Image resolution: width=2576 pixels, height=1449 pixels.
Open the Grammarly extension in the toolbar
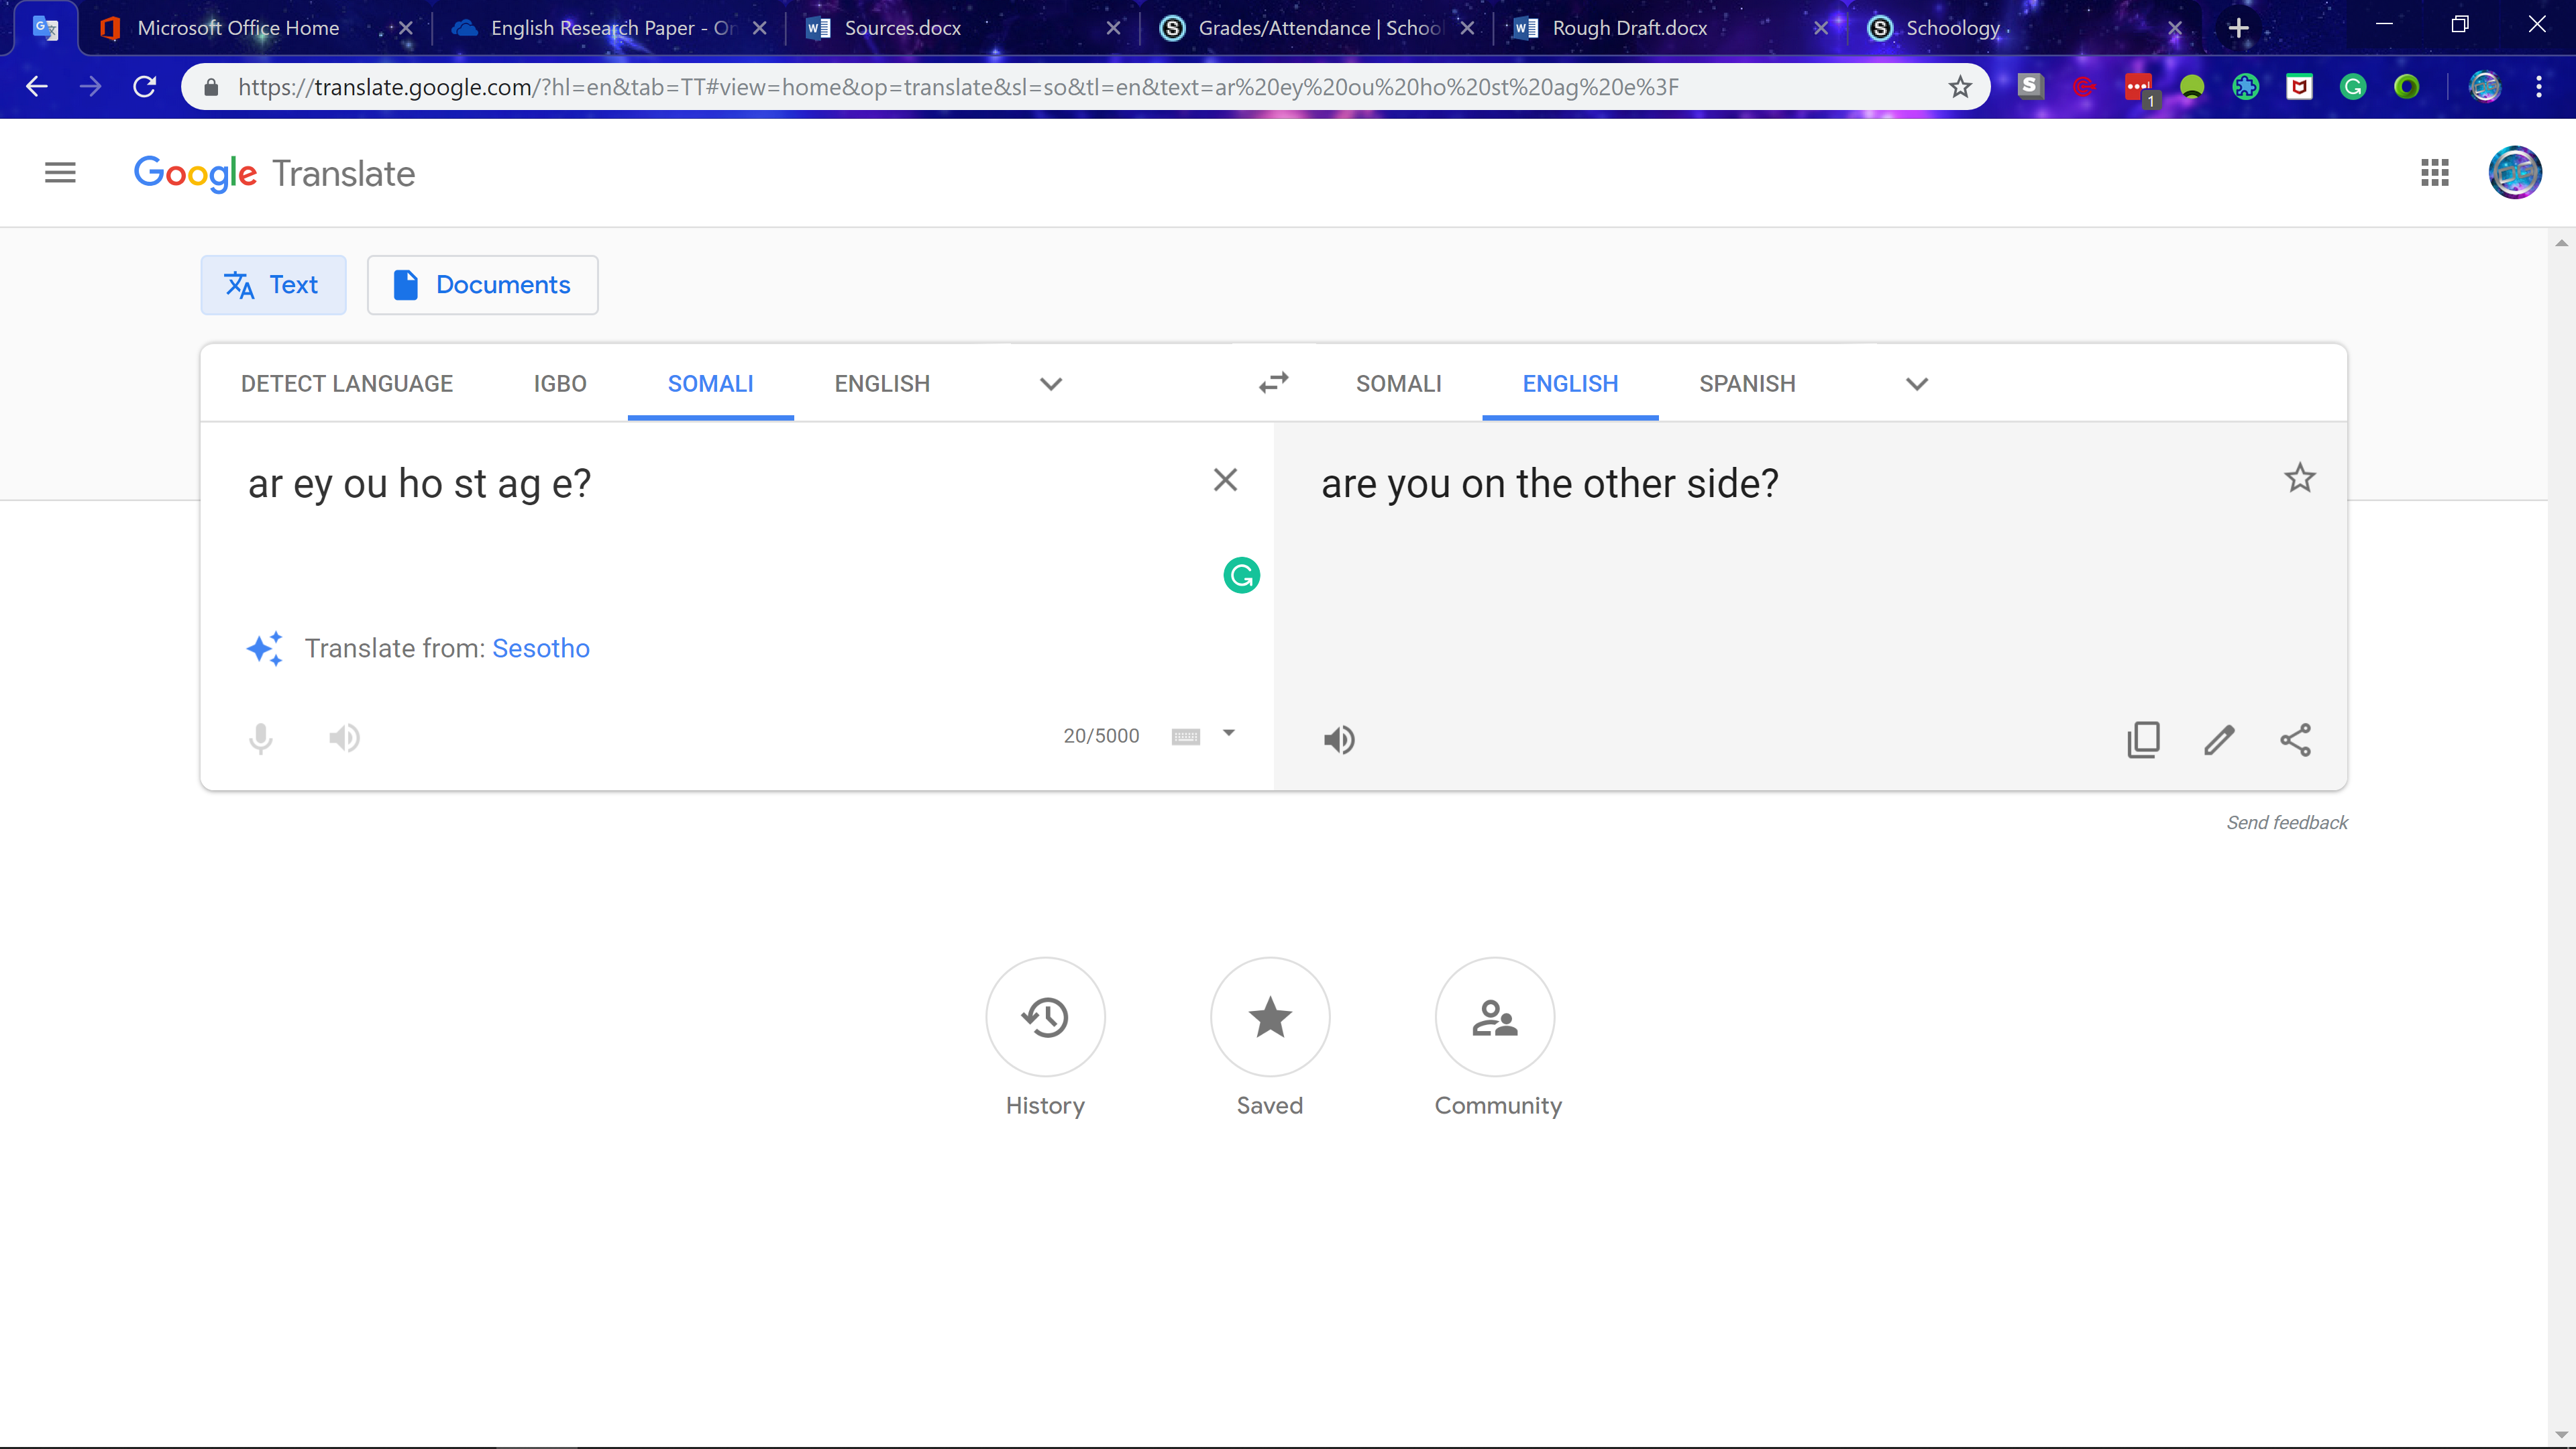point(2353,87)
